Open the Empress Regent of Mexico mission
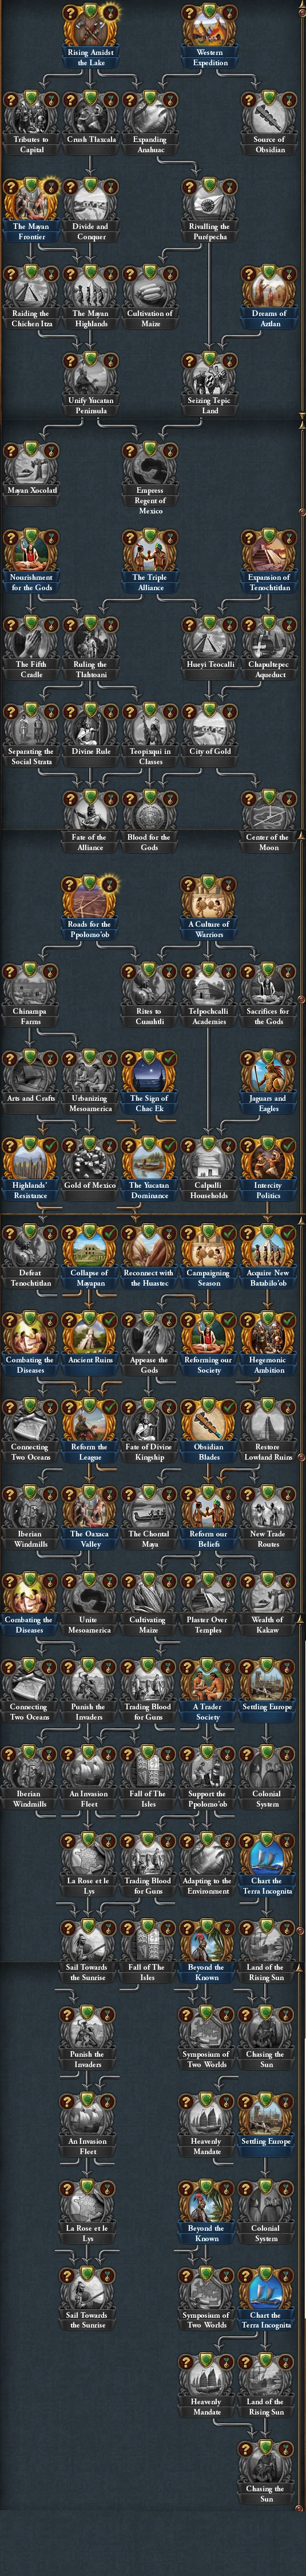306x2576 pixels. tap(150, 475)
